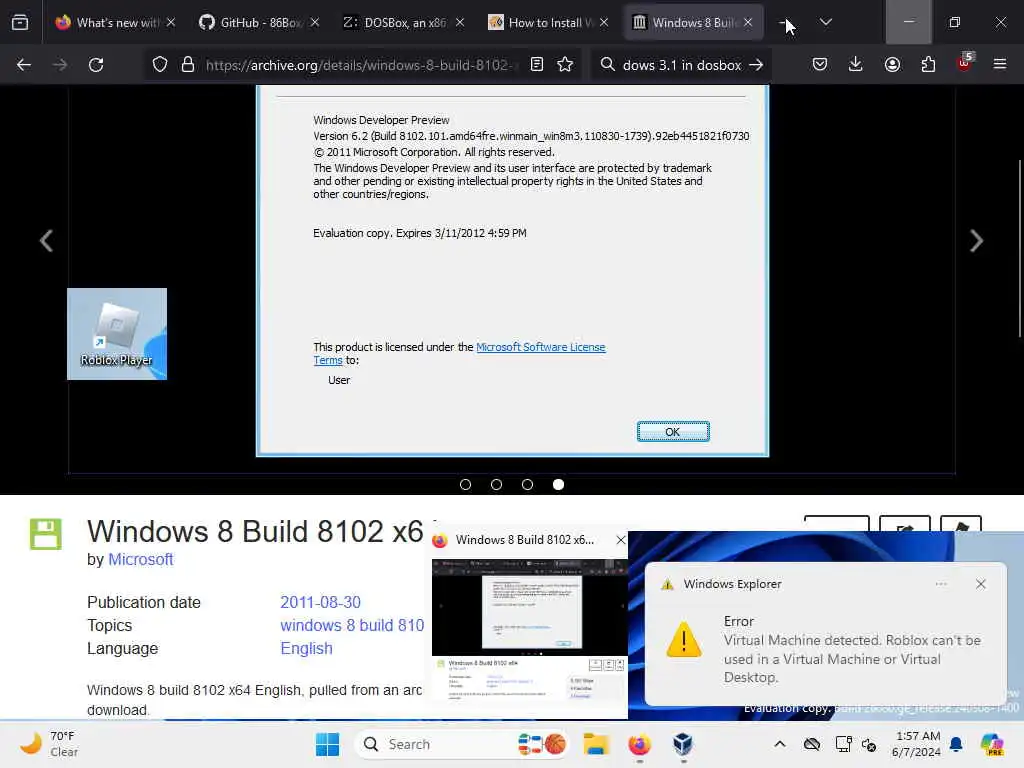This screenshot has height=768, width=1024.
Task: Open the muted volume tray icon
Action: tap(869, 744)
